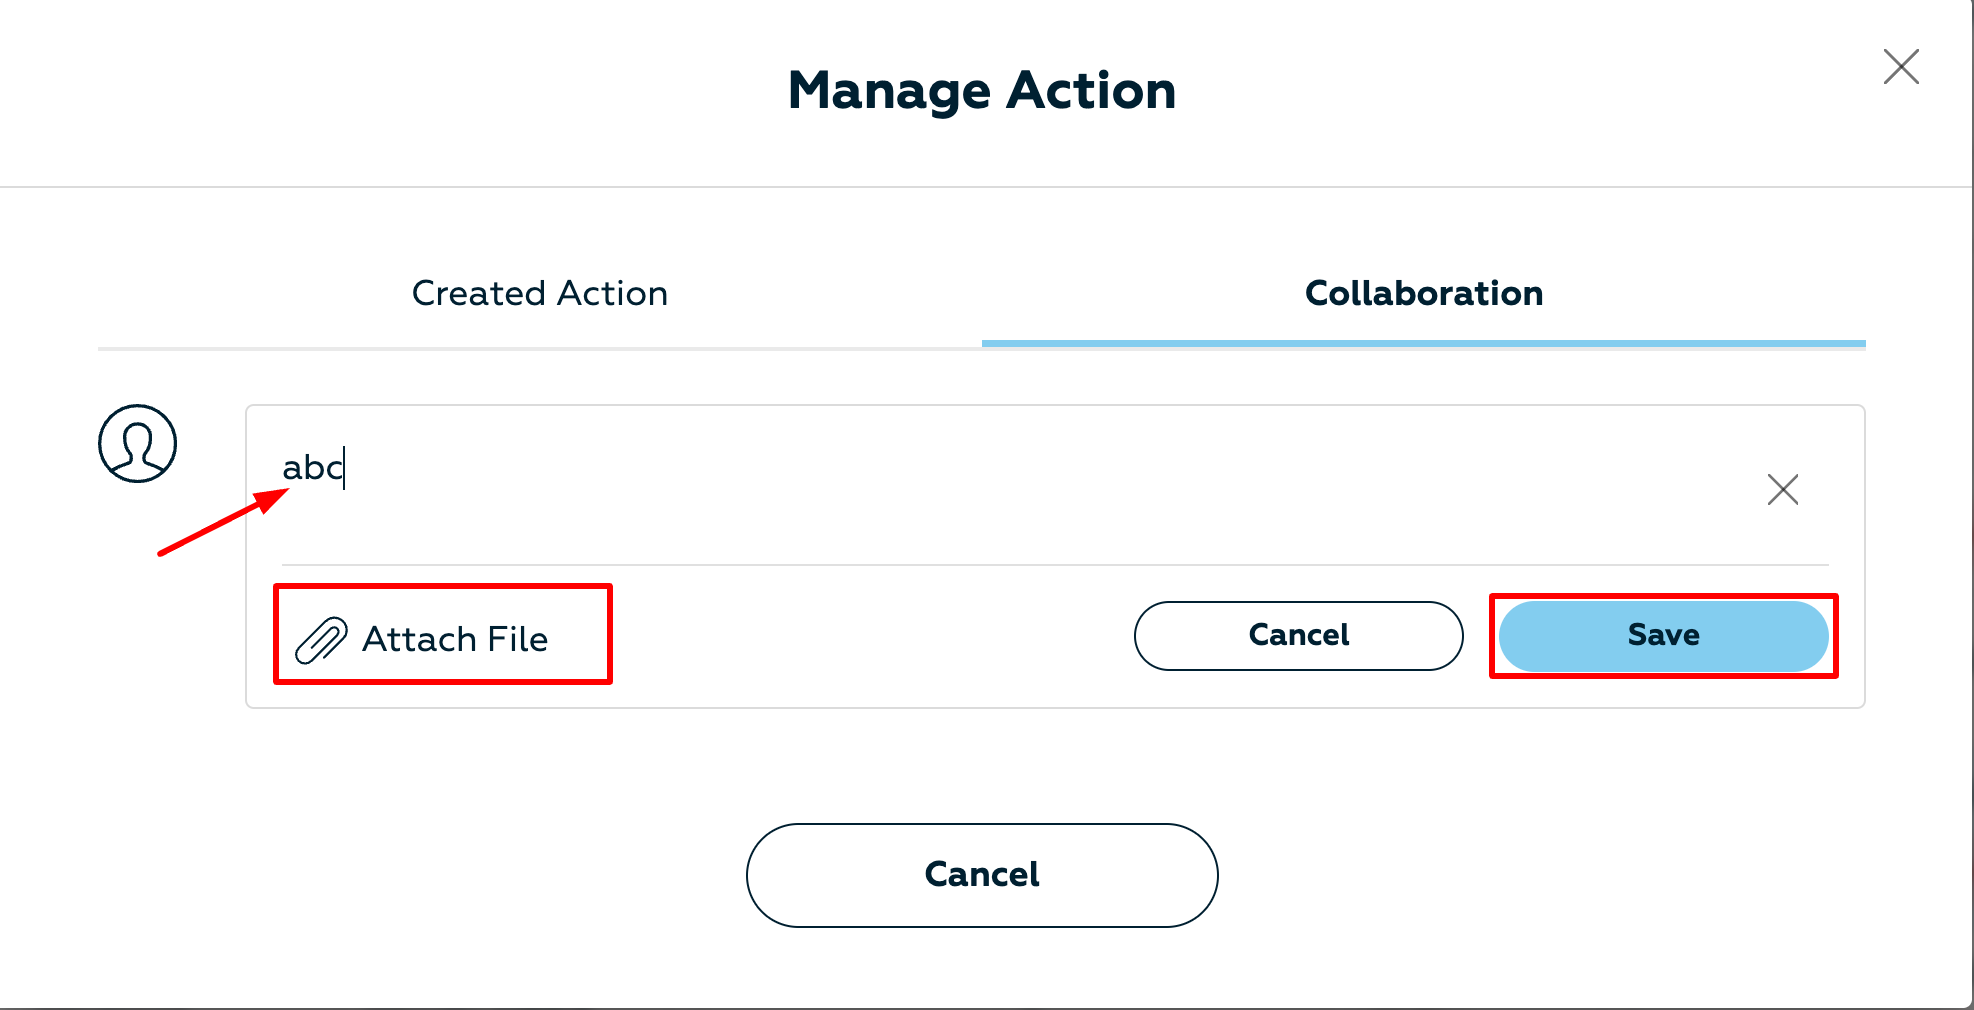This screenshot has height=1010, width=1974.
Task: Click the large bottom Cancel button
Action: coord(982,875)
